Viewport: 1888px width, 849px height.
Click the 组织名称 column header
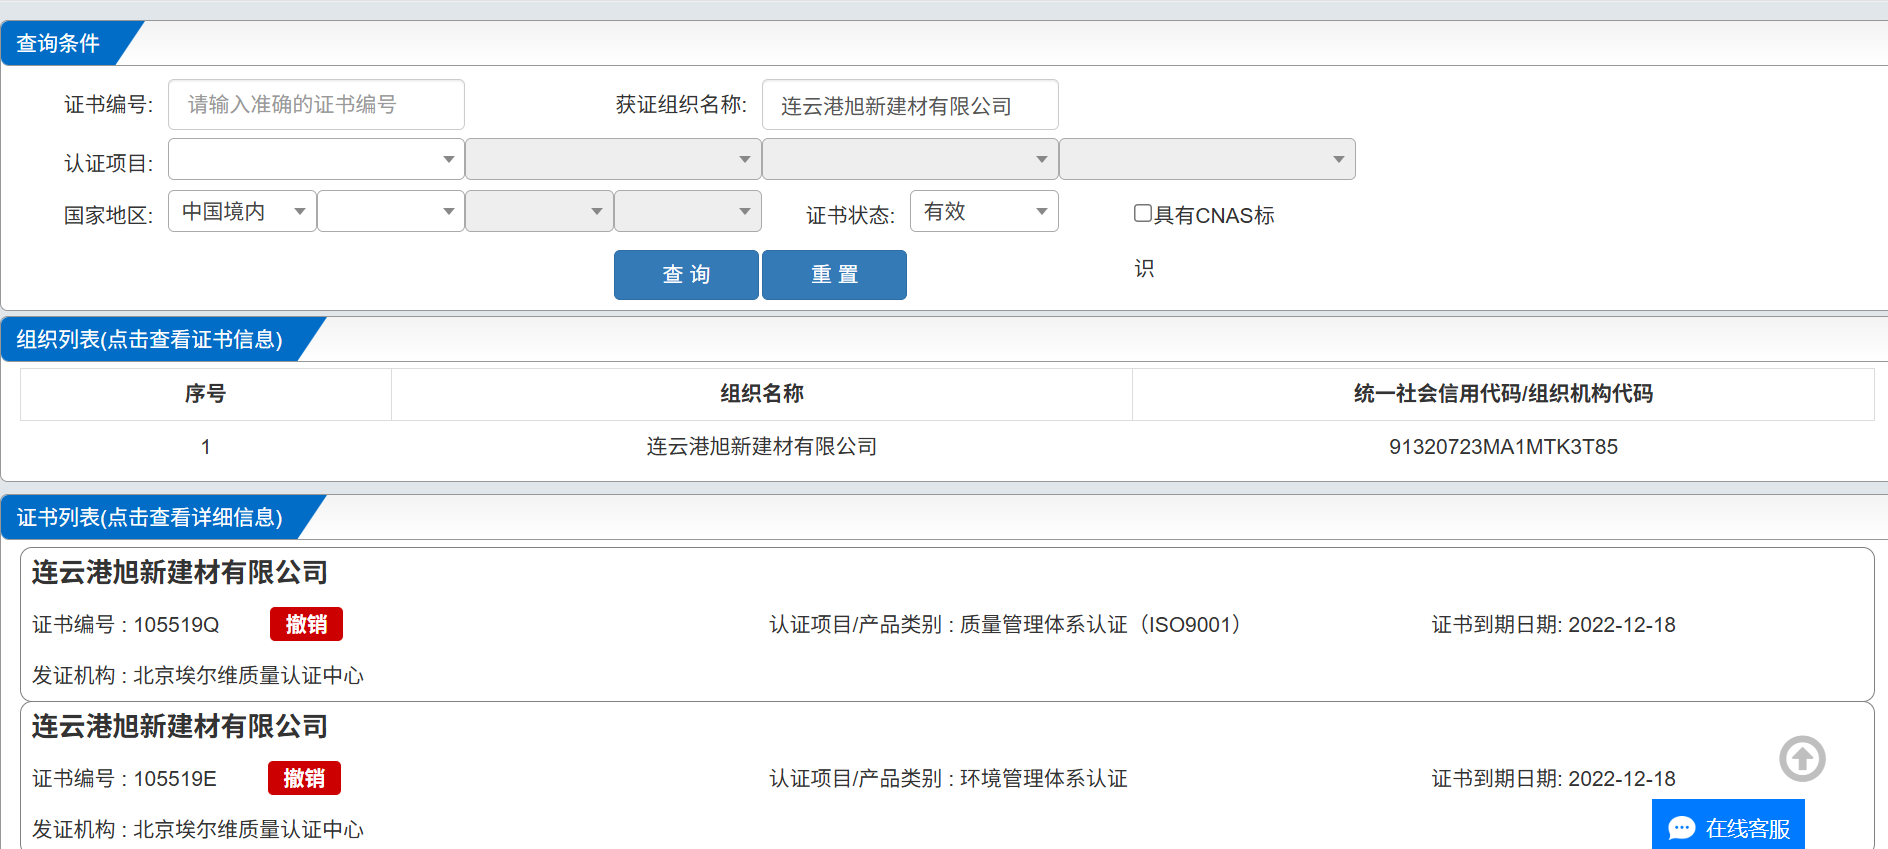pos(762,394)
